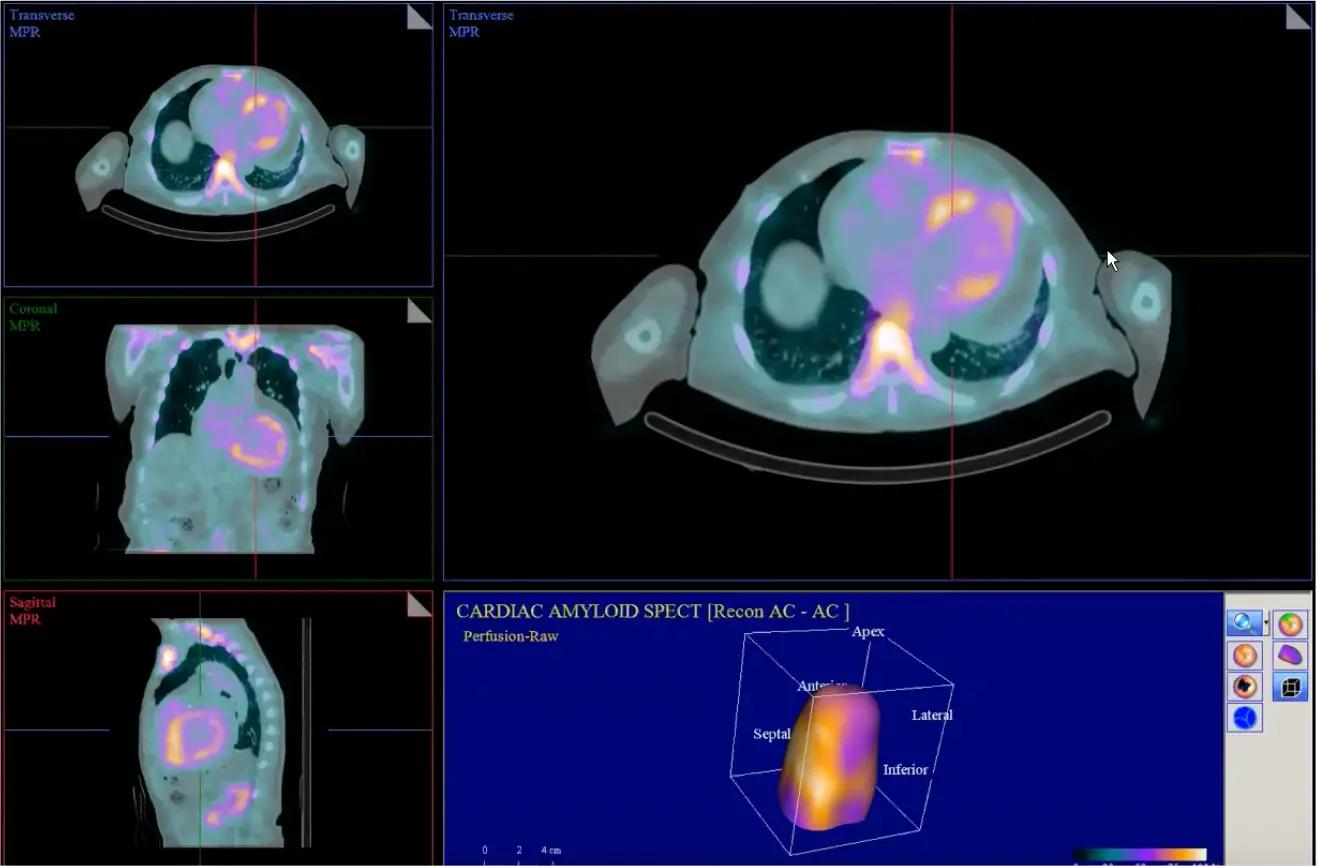
Task: Expand the top-left Transverse MPR corner triangle
Action: (x=419, y=17)
